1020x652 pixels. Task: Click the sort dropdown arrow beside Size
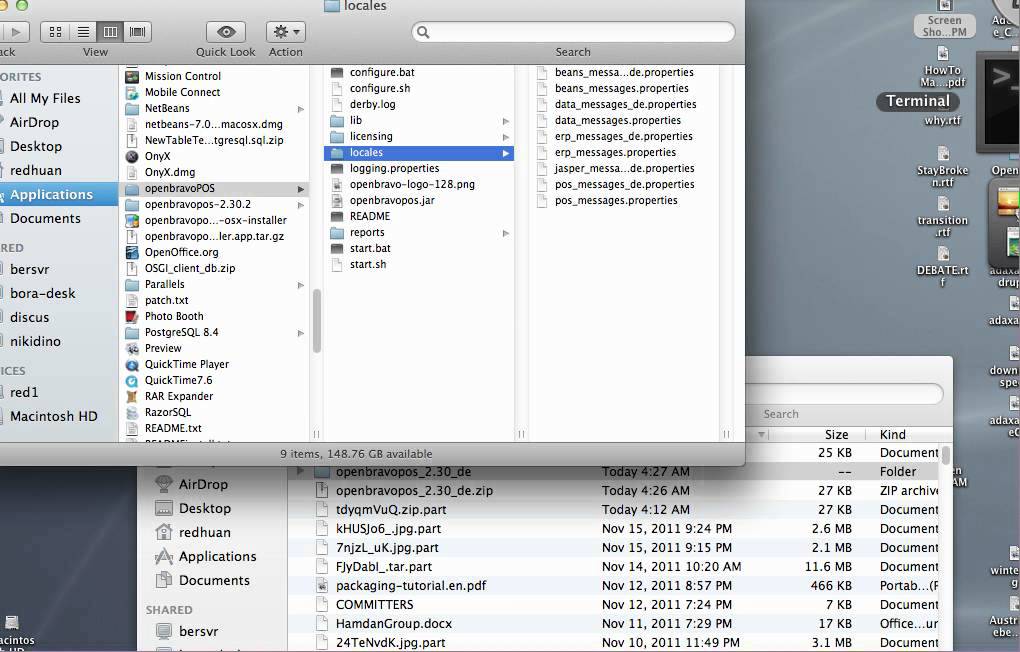pos(761,435)
